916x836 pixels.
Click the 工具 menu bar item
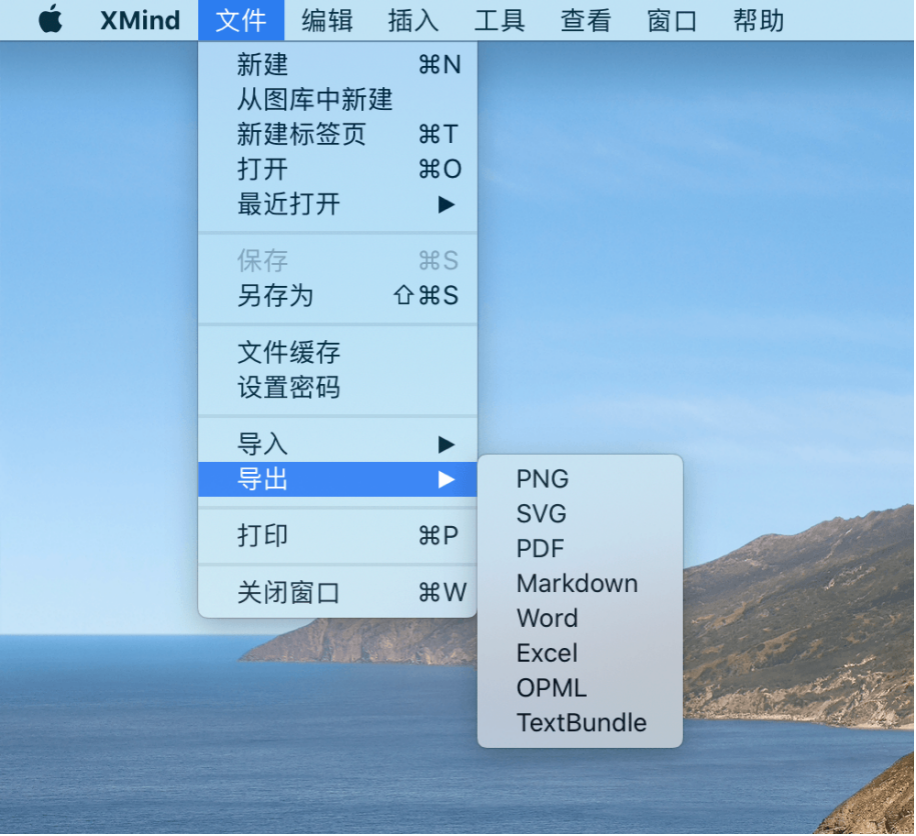[x=499, y=20]
